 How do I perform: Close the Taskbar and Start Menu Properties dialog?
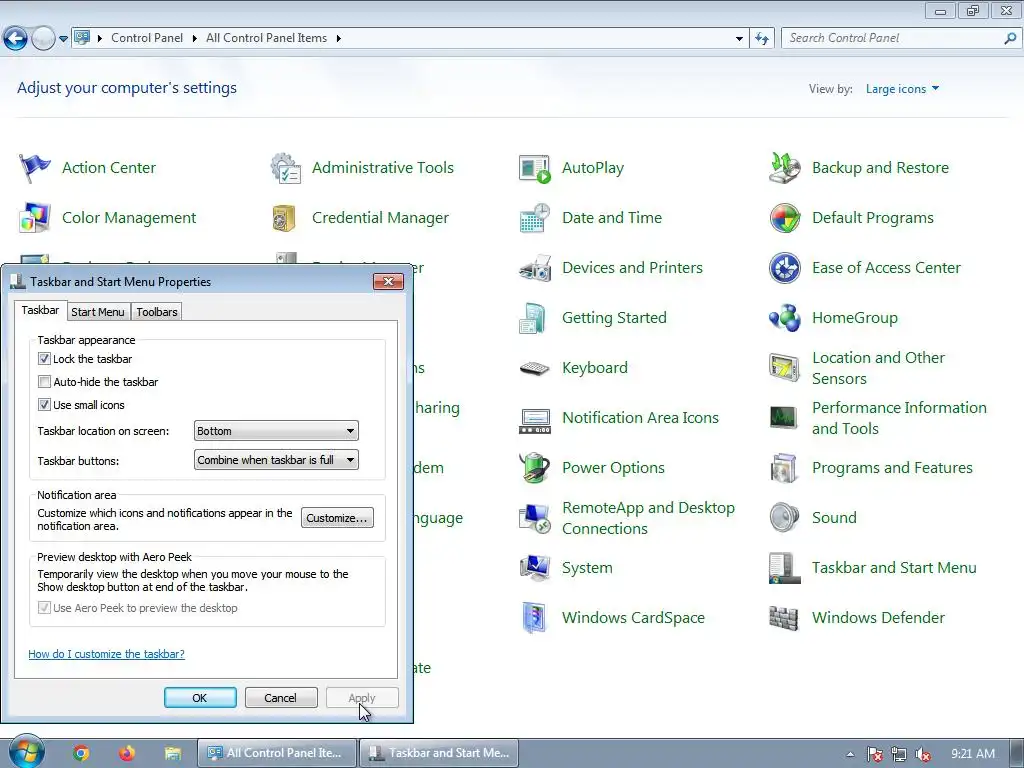[x=389, y=281]
